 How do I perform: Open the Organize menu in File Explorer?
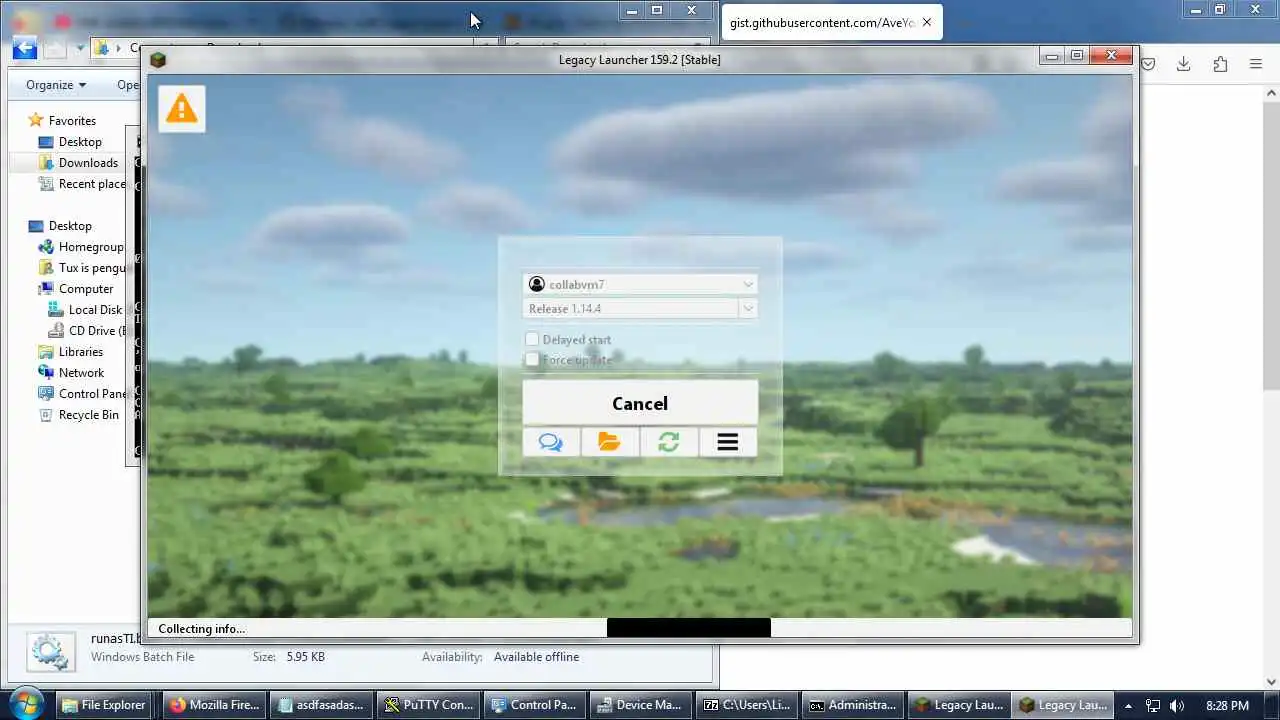click(56, 85)
